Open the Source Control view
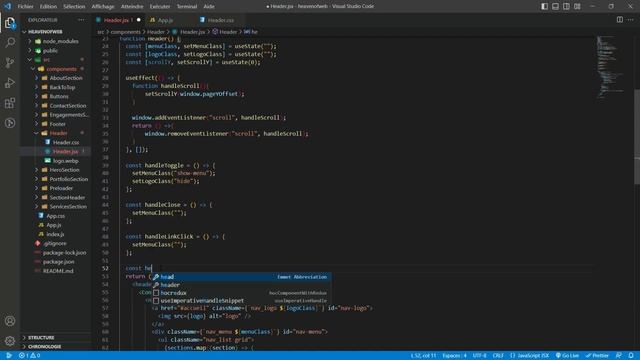Screen dimensions: 640x360 coord(10,62)
